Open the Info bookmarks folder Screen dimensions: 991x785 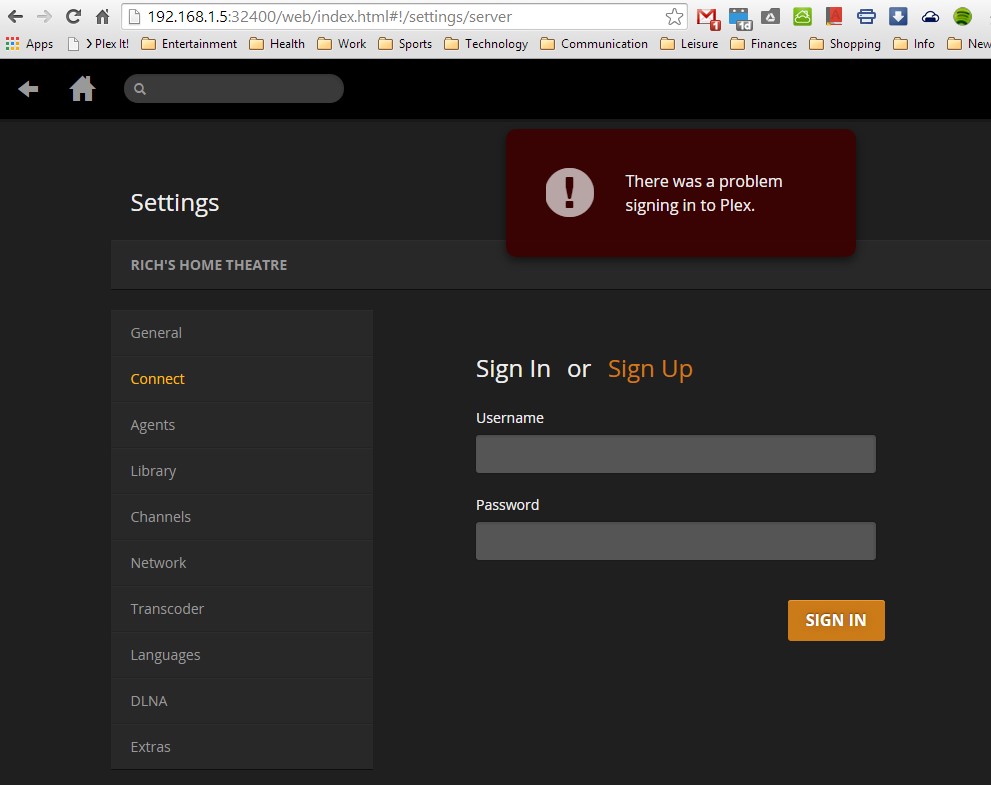(914, 44)
